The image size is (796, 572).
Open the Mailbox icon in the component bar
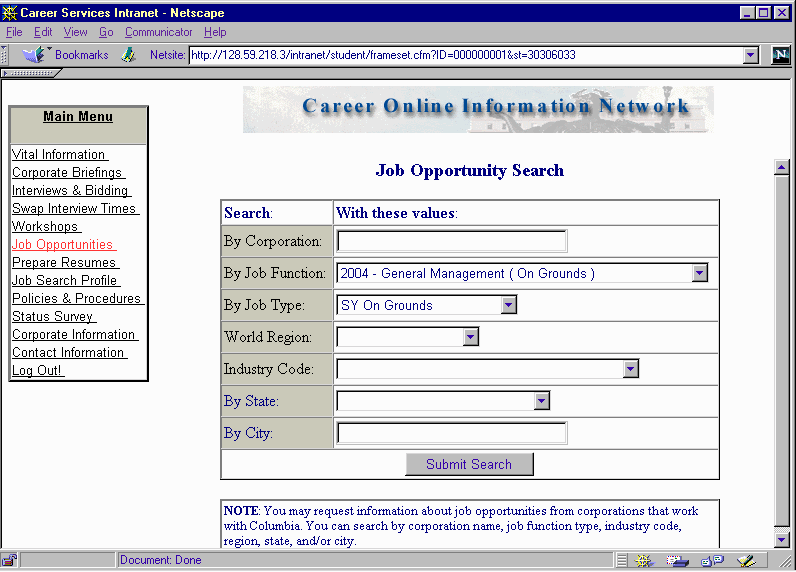678,561
